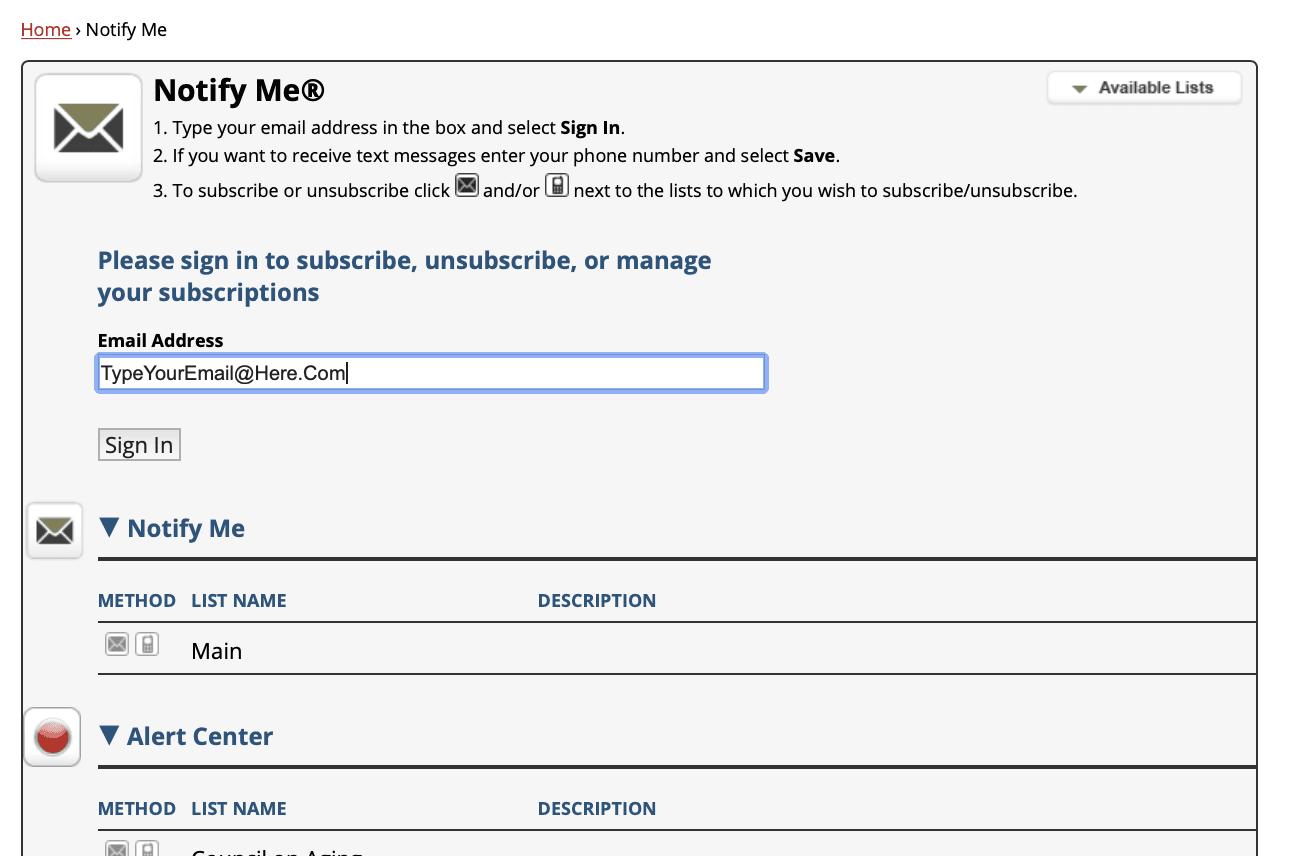Click METHOD column header under Notify Me
1296x856 pixels.
(137, 601)
